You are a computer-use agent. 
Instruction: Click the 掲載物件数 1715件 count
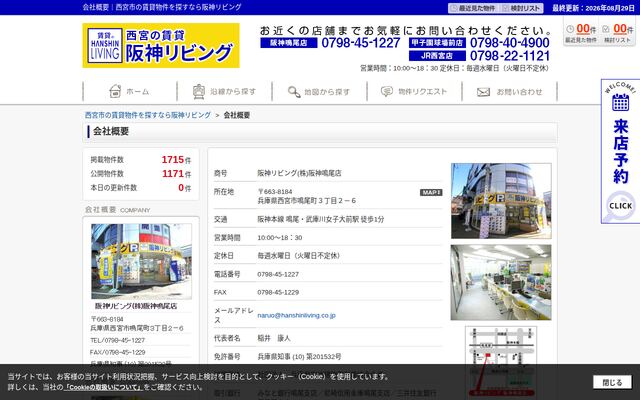click(x=176, y=160)
